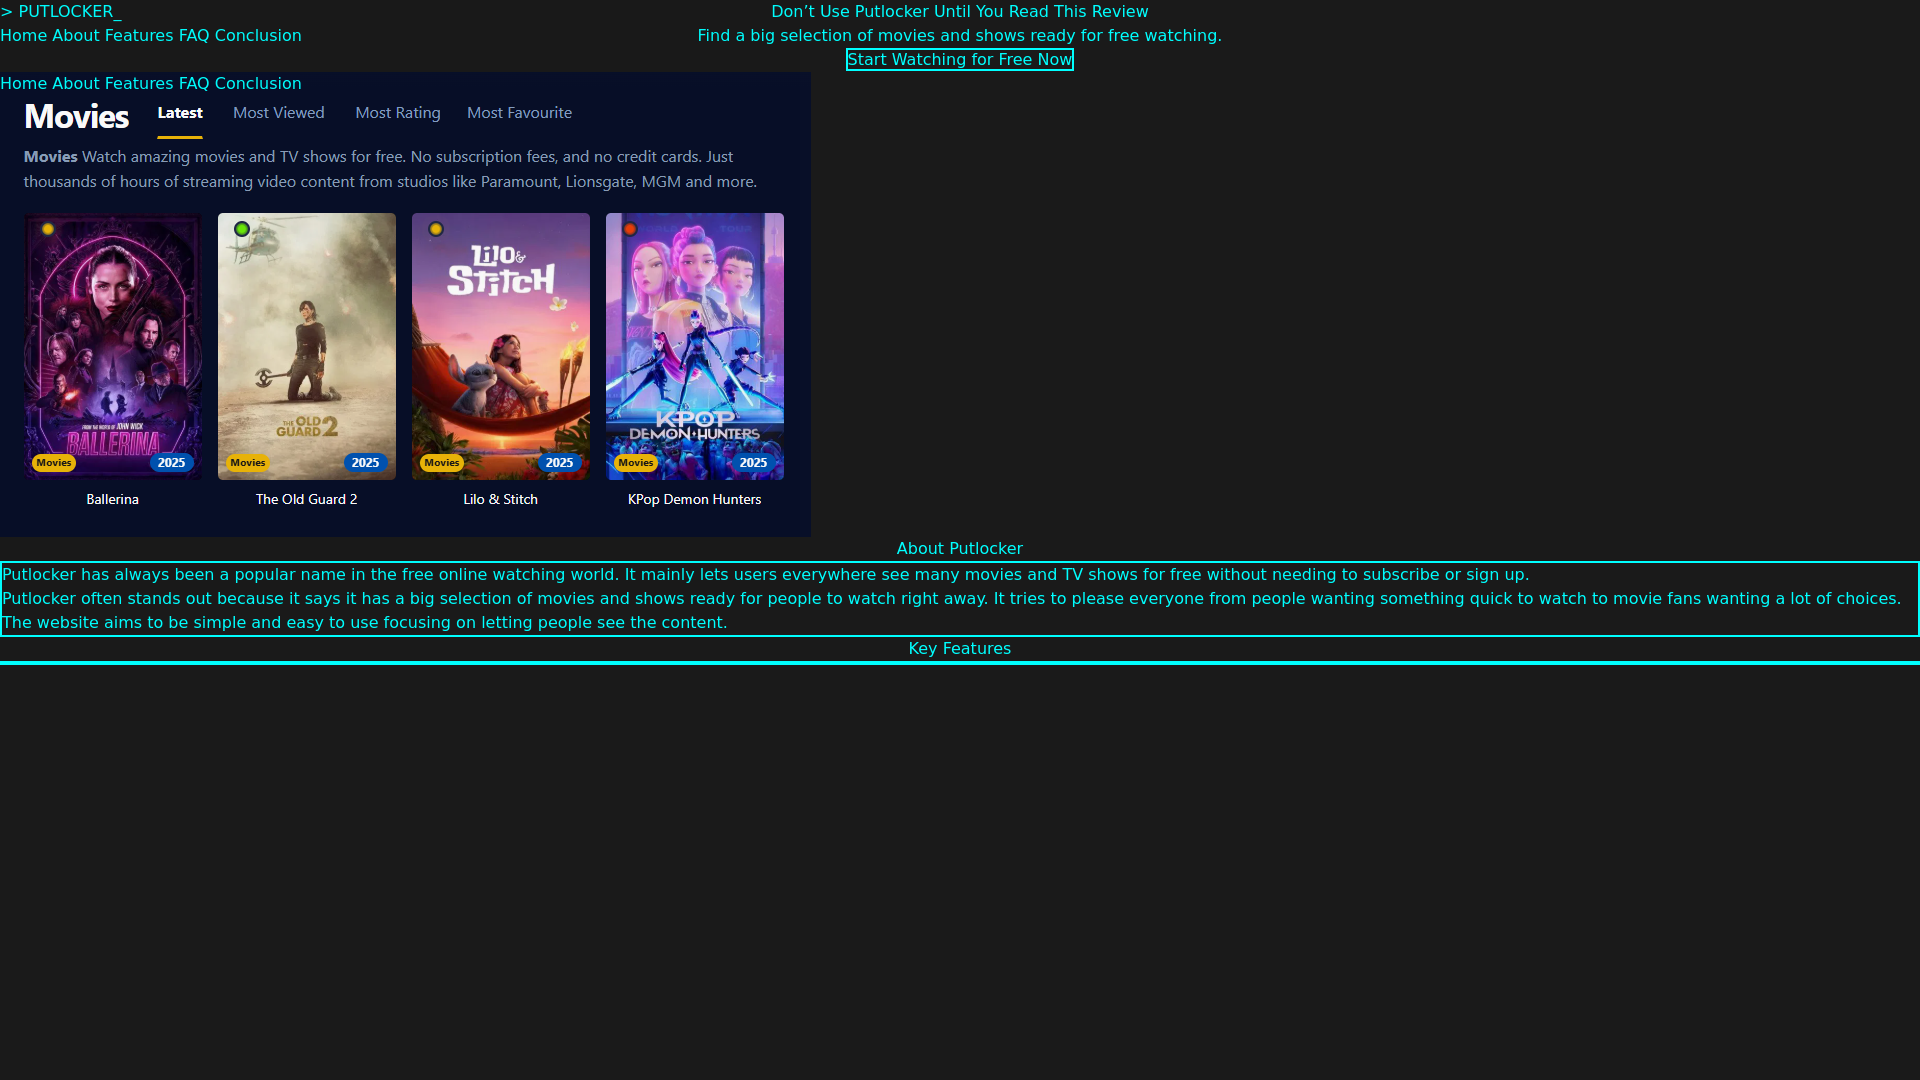Click the large Movies heading in the banner
Image resolution: width=1920 pixels, height=1080 pixels.
tap(77, 117)
